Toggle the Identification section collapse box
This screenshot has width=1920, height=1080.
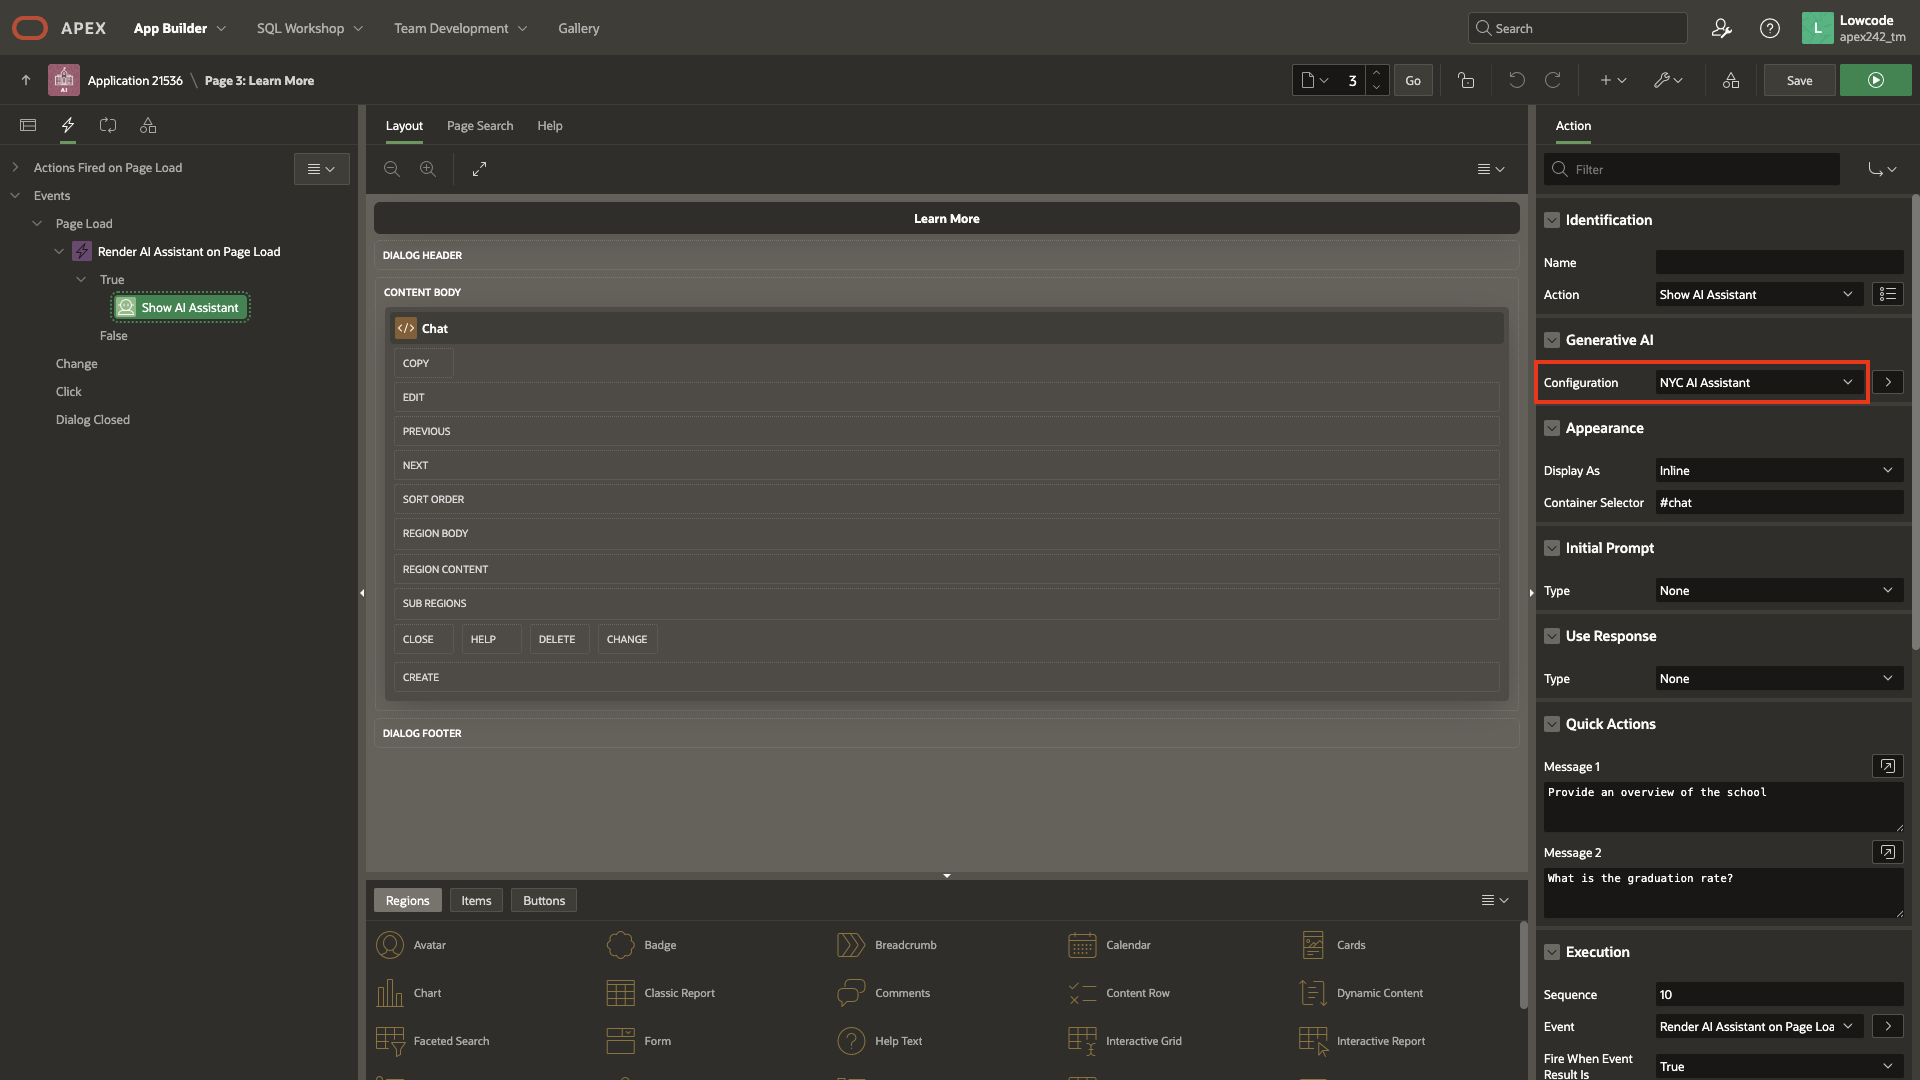point(1552,220)
